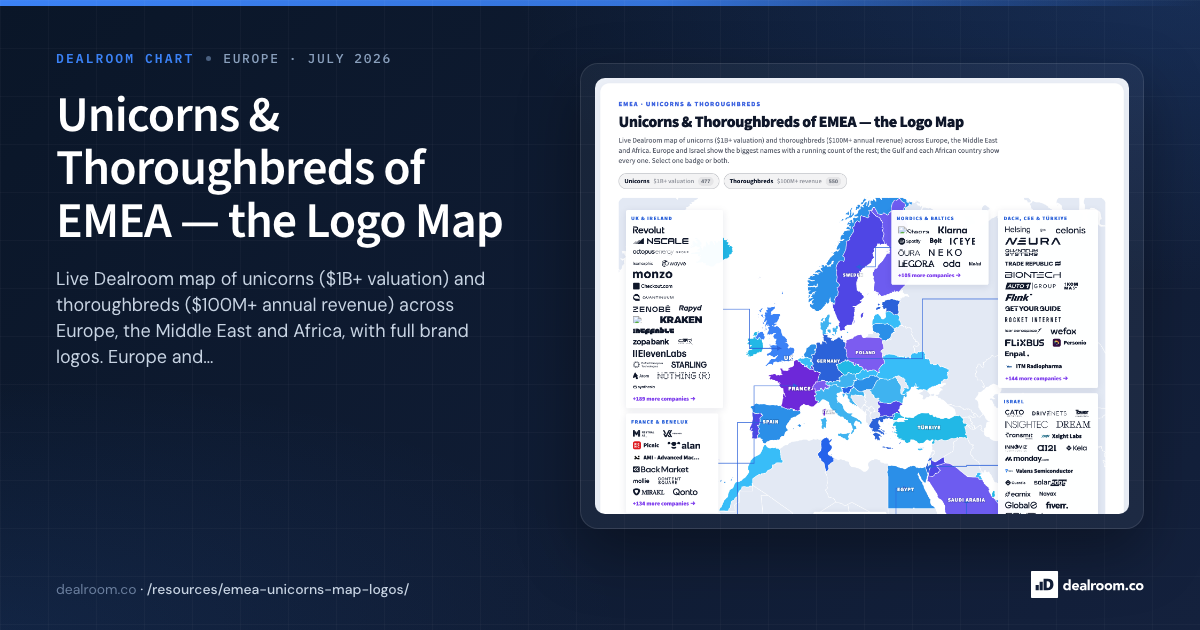This screenshot has width=1200, height=630.
Task: Click the STARLING logo
Action: pyautogui.click(x=689, y=365)
